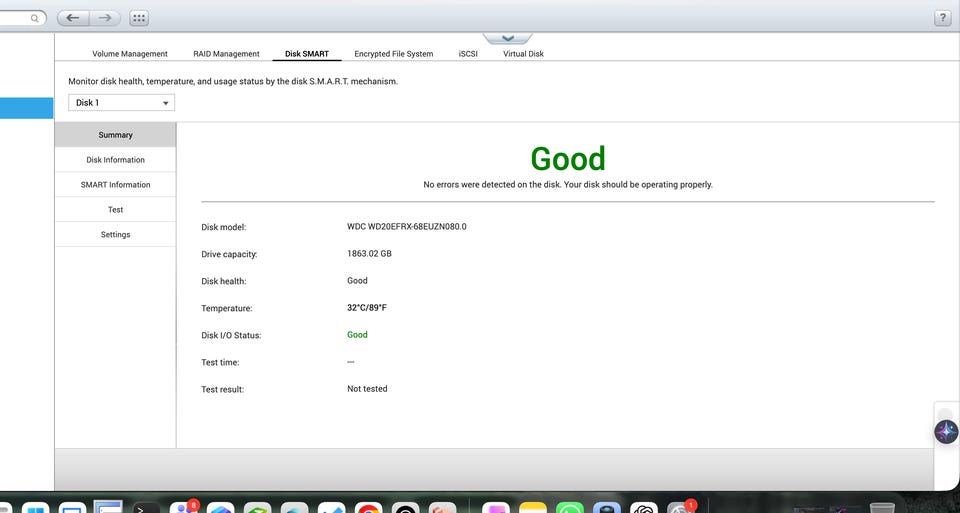
Task: Open the Trash in the dock
Action: pyautogui.click(x=882, y=507)
